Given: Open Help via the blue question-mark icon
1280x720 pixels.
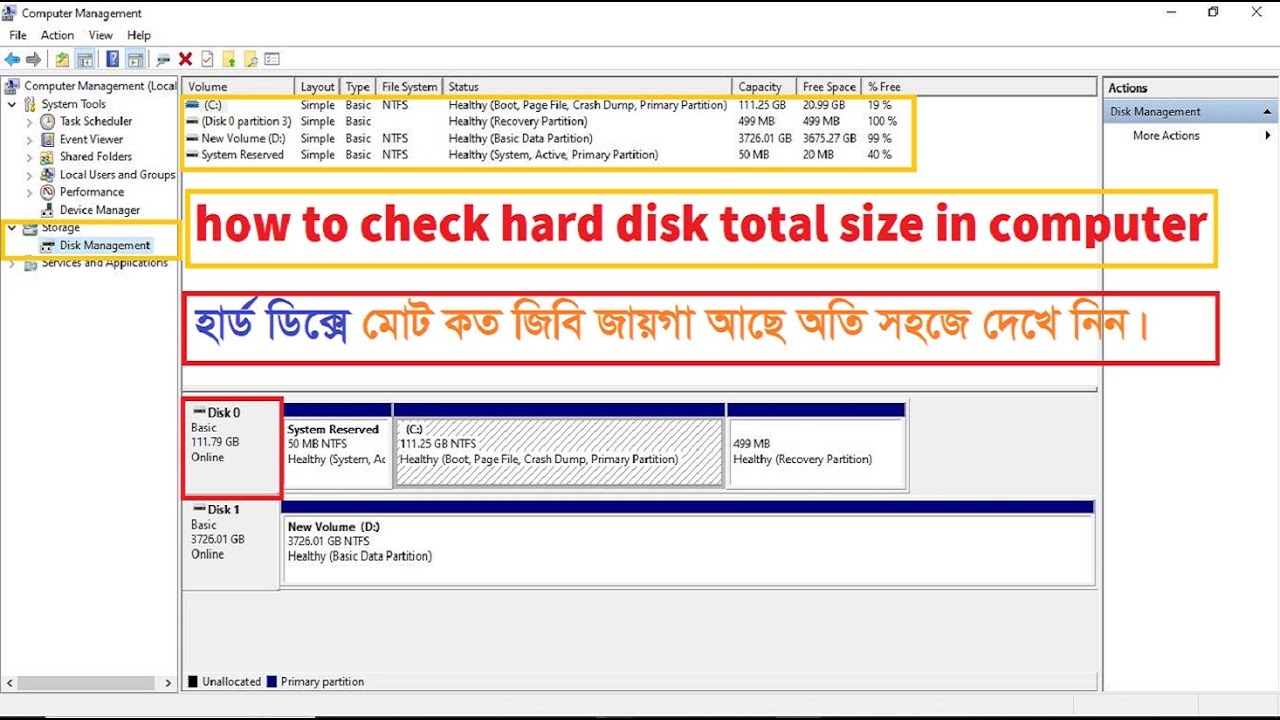Looking at the screenshot, I should coord(113,60).
